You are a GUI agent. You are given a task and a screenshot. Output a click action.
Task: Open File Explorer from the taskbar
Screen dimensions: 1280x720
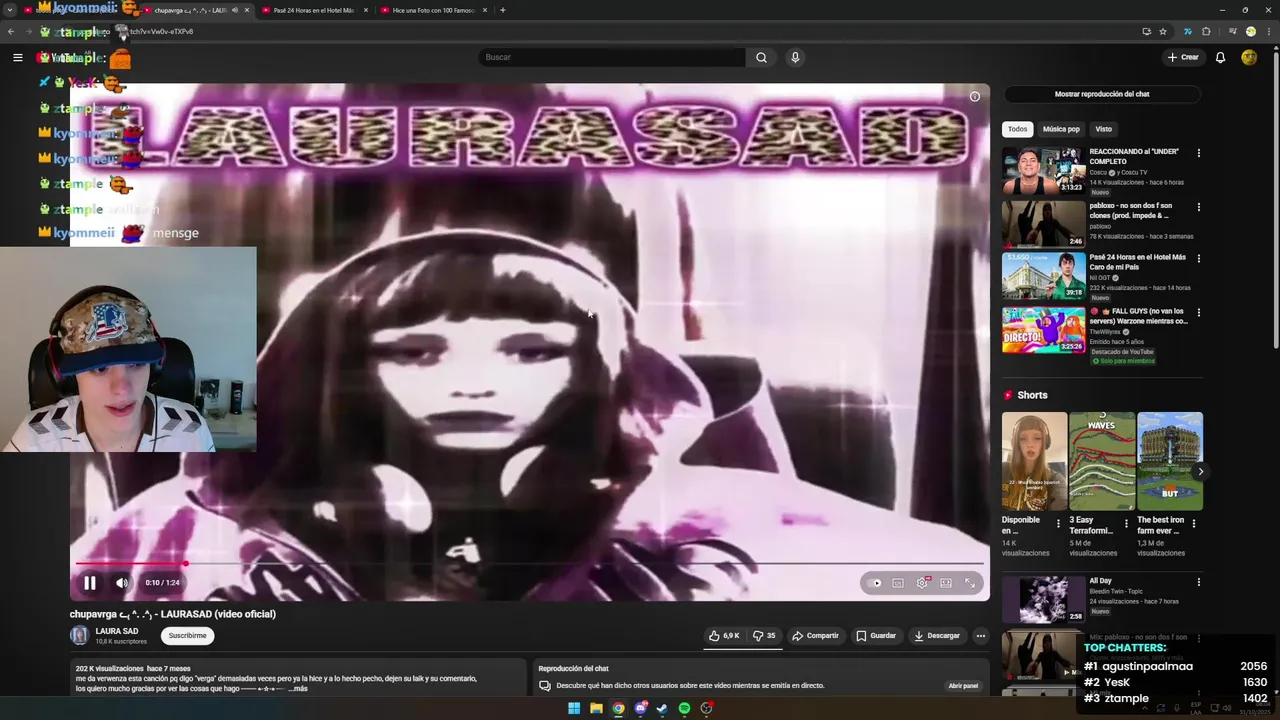tap(596, 708)
